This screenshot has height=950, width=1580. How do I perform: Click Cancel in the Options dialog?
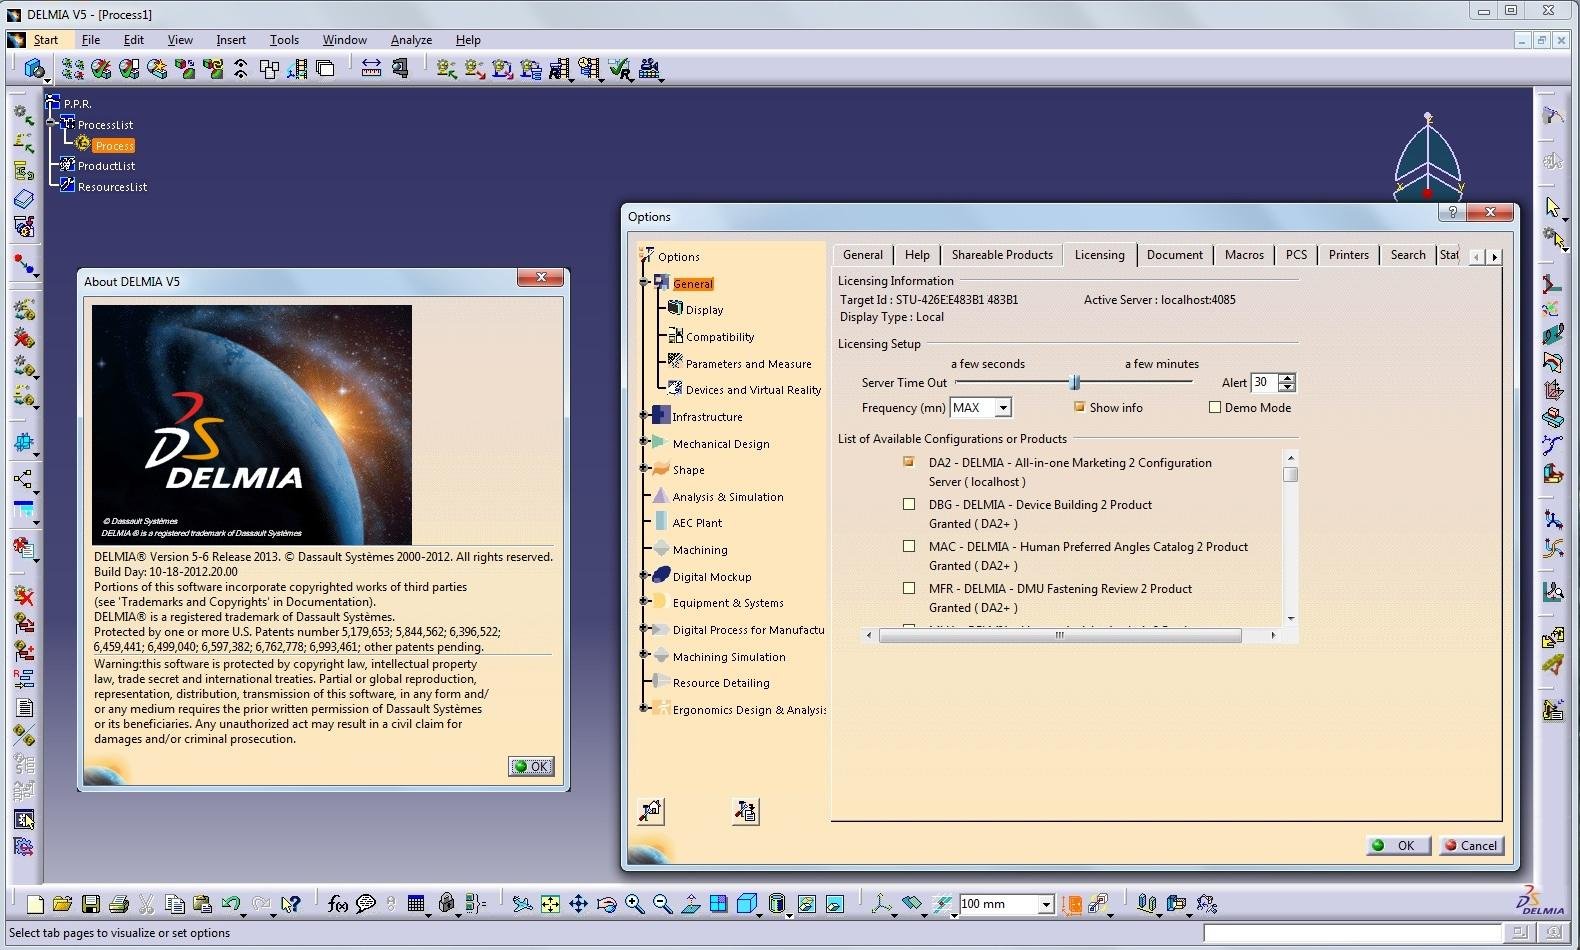(x=1471, y=845)
